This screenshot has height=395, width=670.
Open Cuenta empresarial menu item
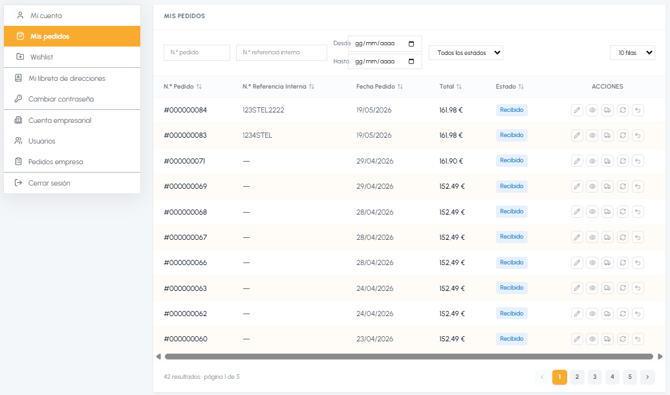72,120
